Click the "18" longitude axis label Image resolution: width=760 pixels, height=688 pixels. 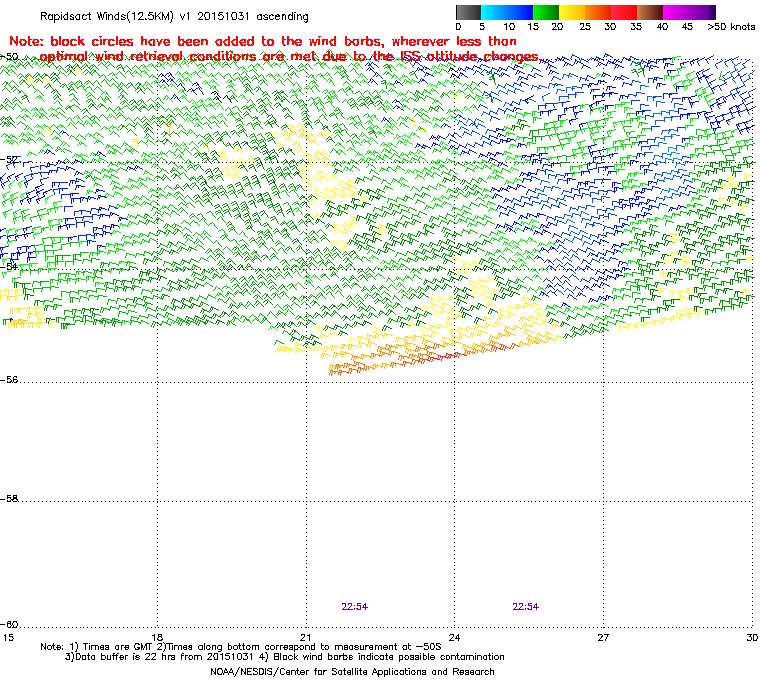157,637
